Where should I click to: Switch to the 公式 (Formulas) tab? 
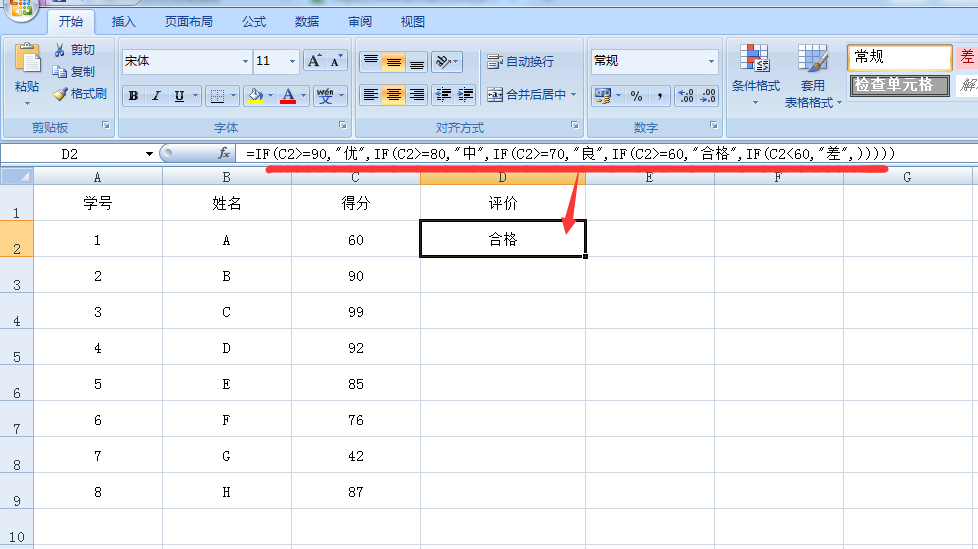click(254, 22)
